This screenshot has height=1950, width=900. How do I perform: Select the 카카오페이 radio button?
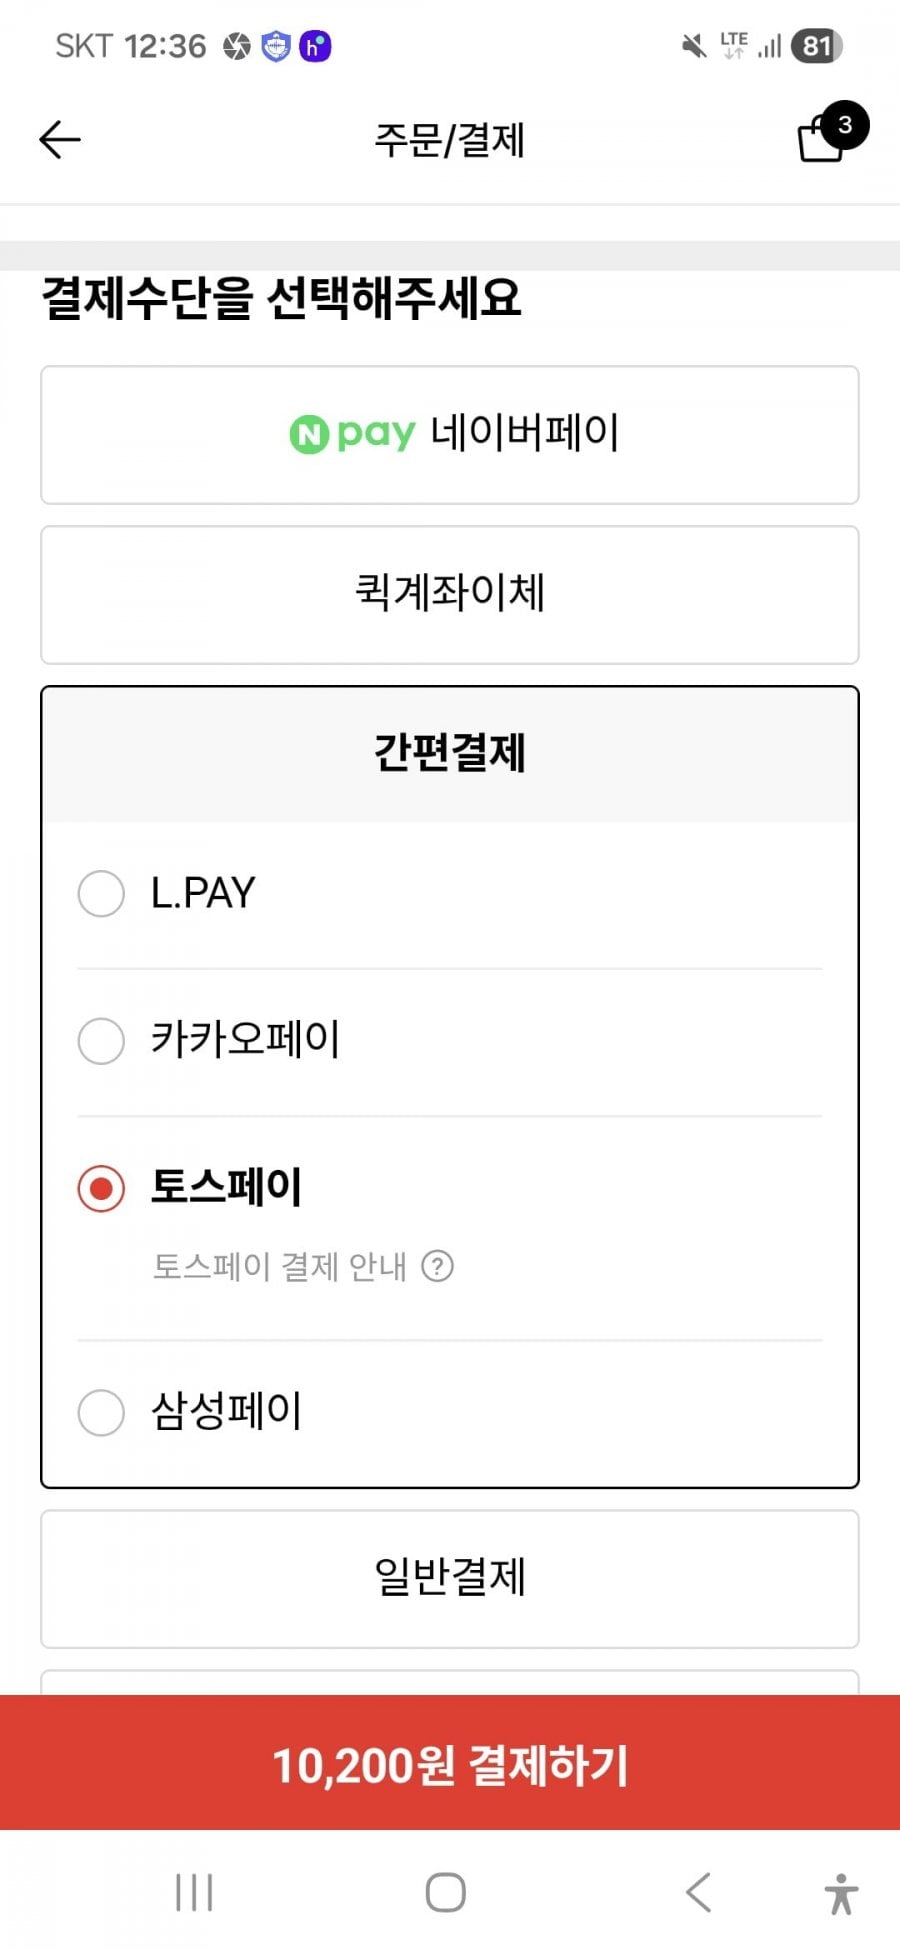(x=101, y=1041)
